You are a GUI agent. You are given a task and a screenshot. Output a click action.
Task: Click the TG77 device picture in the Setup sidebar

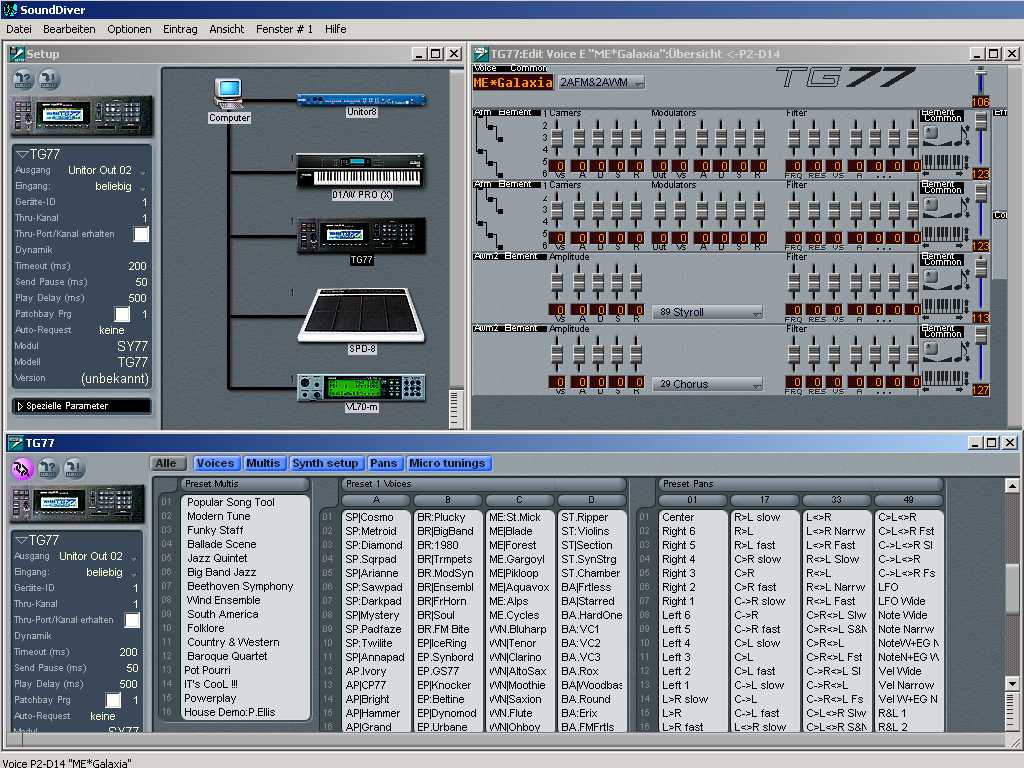point(82,116)
